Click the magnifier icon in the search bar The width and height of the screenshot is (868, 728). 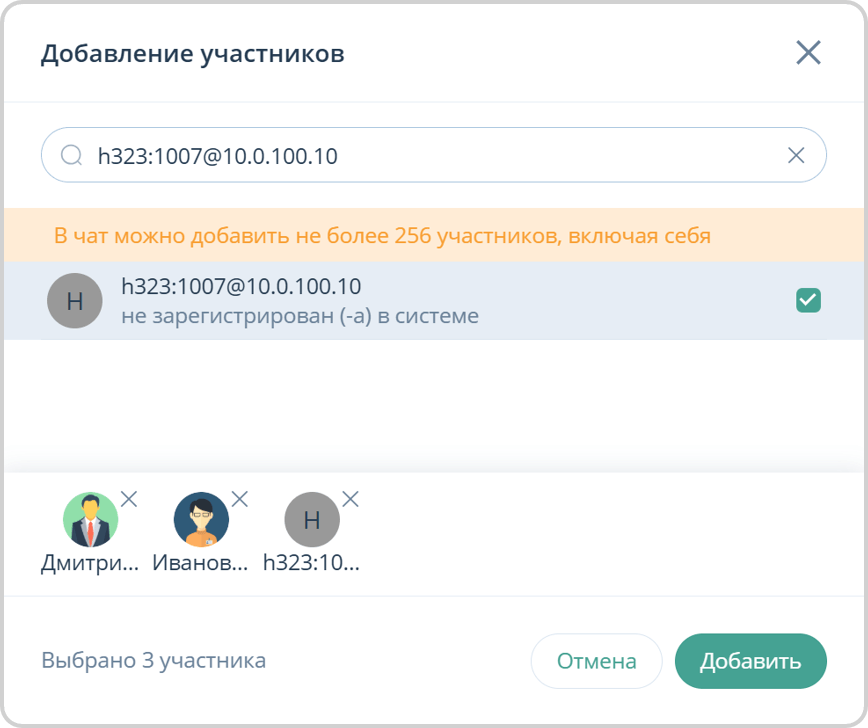(x=69, y=155)
